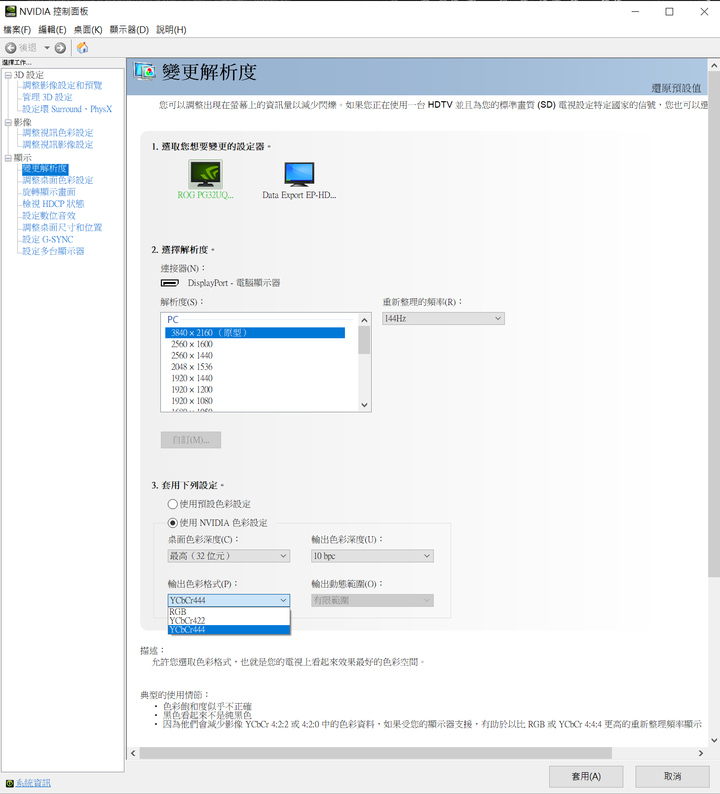The width and height of the screenshot is (720, 794).
Task: Click resolution list scroll up arrow
Action: (364, 320)
